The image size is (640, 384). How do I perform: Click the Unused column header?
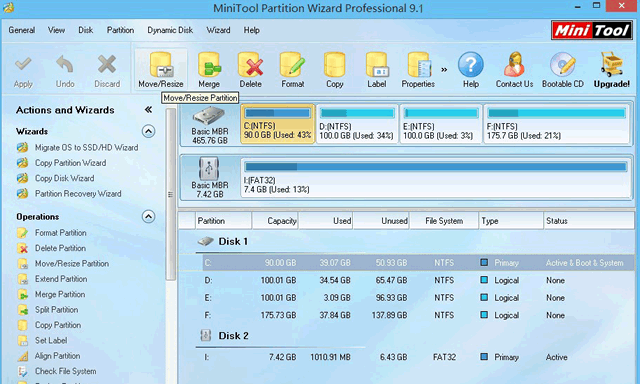[381, 221]
